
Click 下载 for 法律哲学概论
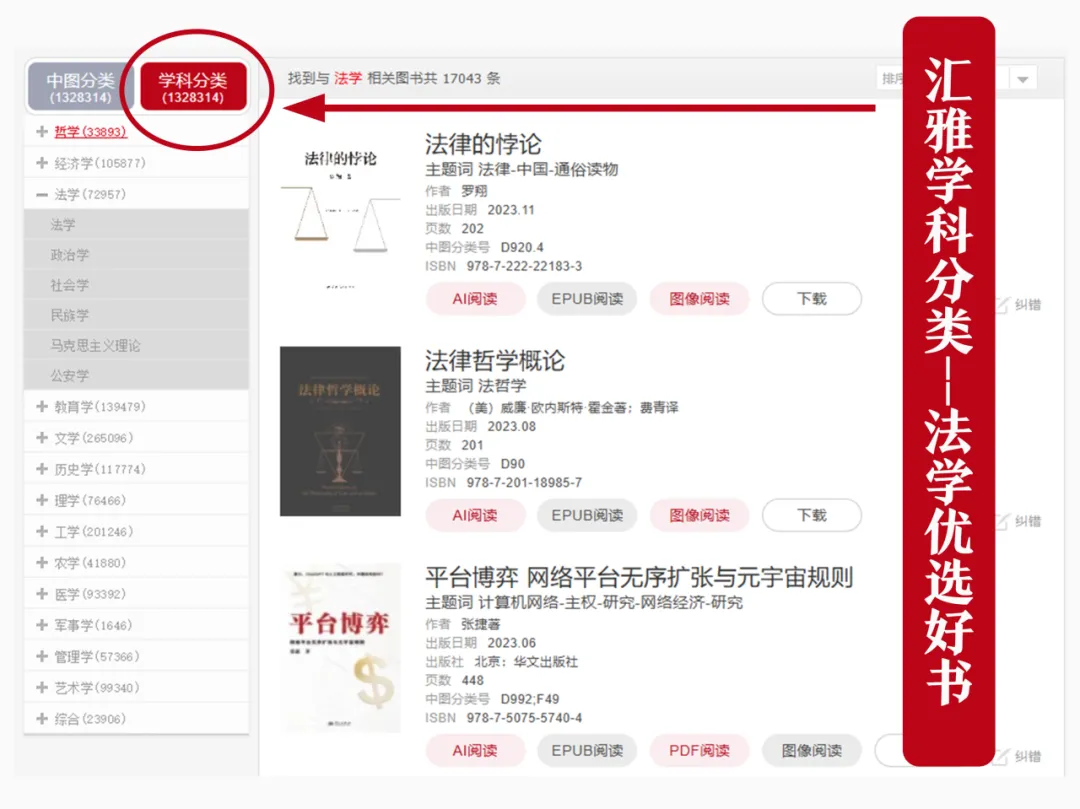click(x=811, y=515)
